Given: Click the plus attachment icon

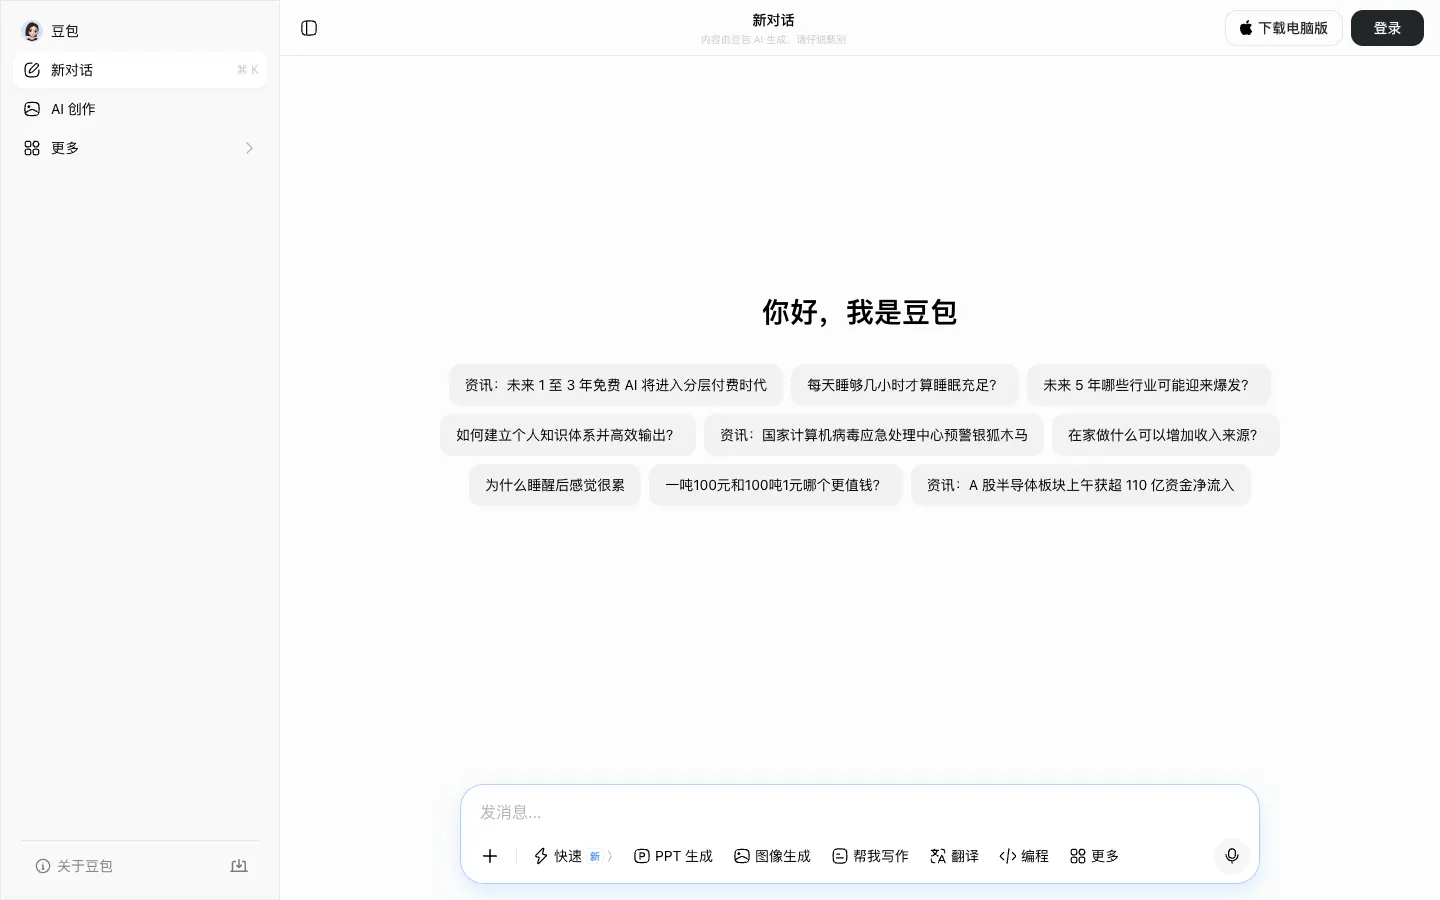Looking at the screenshot, I should pyautogui.click(x=490, y=856).
